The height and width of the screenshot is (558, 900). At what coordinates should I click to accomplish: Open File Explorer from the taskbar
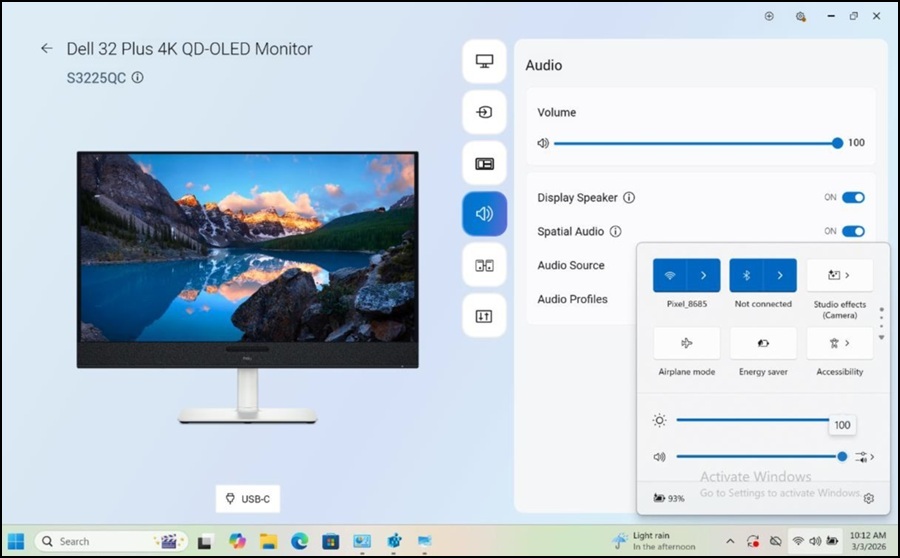[x=268, y=541]
